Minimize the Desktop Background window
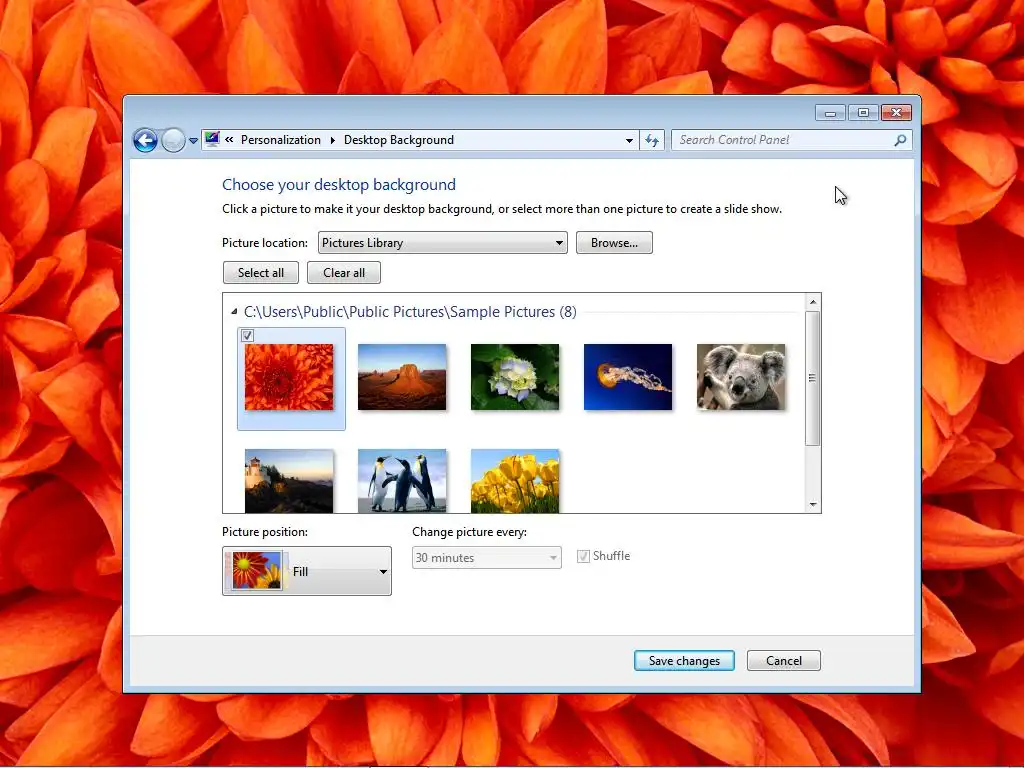This screenshot has width=1024, height=768. coord(830,113)
